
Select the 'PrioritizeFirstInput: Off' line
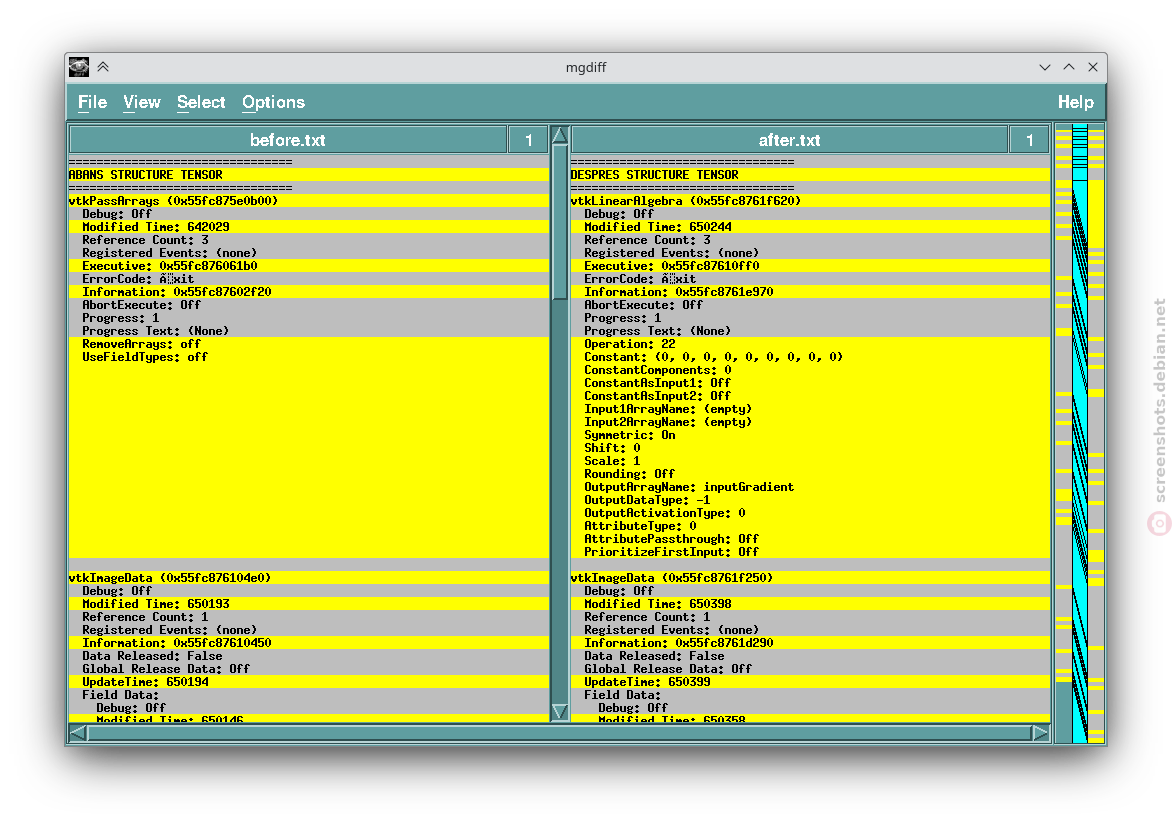click(810, 552)
